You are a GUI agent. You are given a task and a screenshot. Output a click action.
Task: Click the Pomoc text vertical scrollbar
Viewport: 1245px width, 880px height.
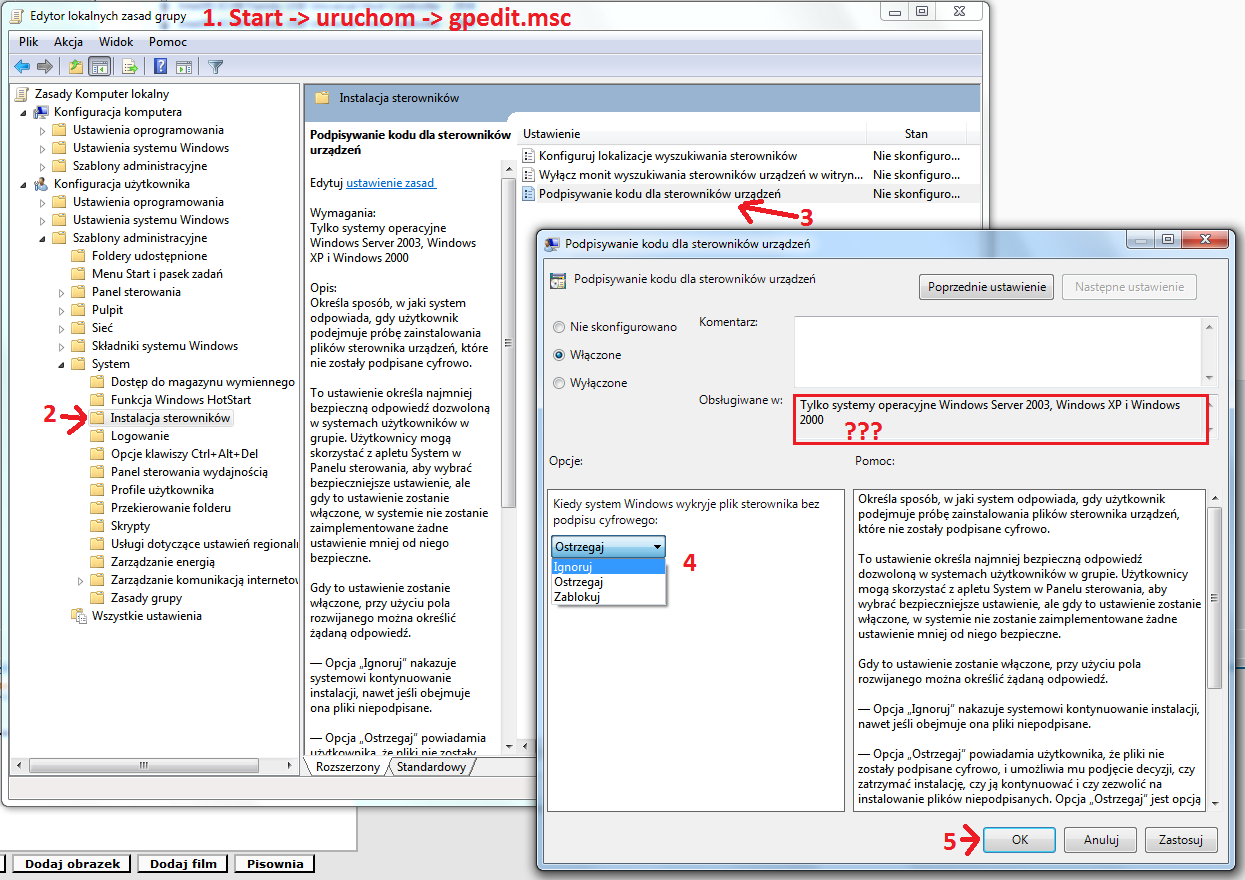point(1214,650)
